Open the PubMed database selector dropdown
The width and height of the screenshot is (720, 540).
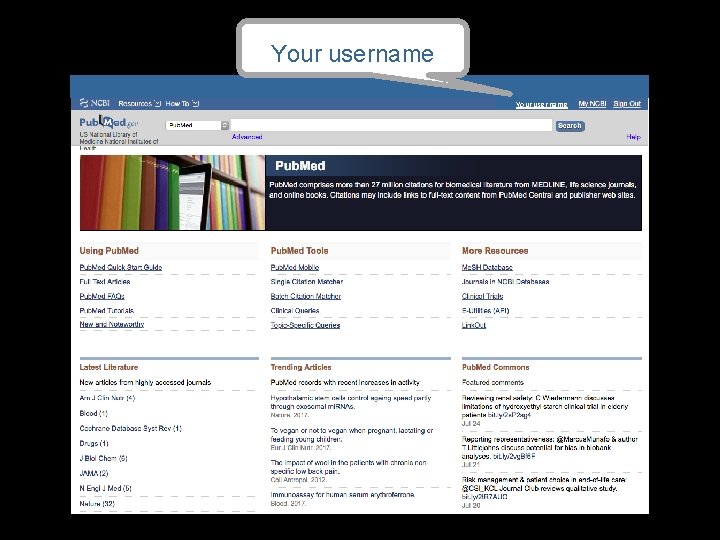[197, 125]
